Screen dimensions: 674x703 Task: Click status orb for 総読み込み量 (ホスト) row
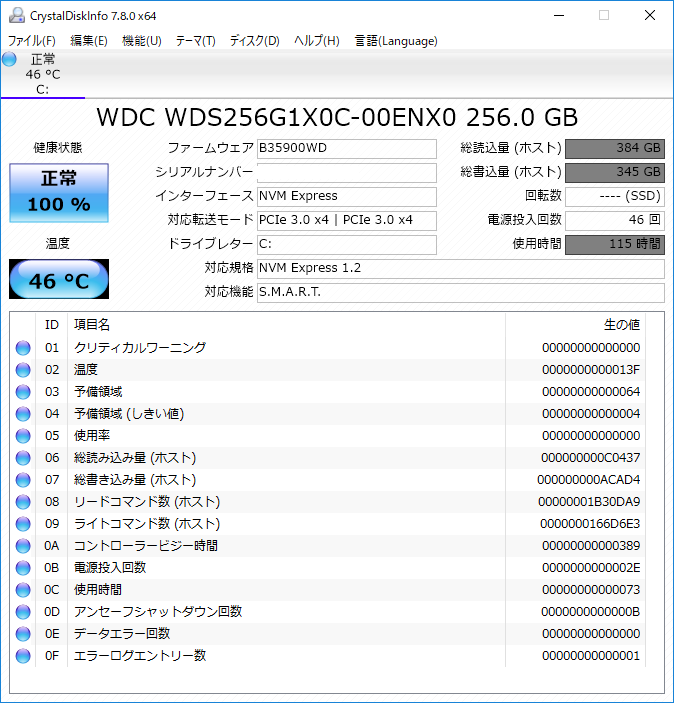point(23,458)
